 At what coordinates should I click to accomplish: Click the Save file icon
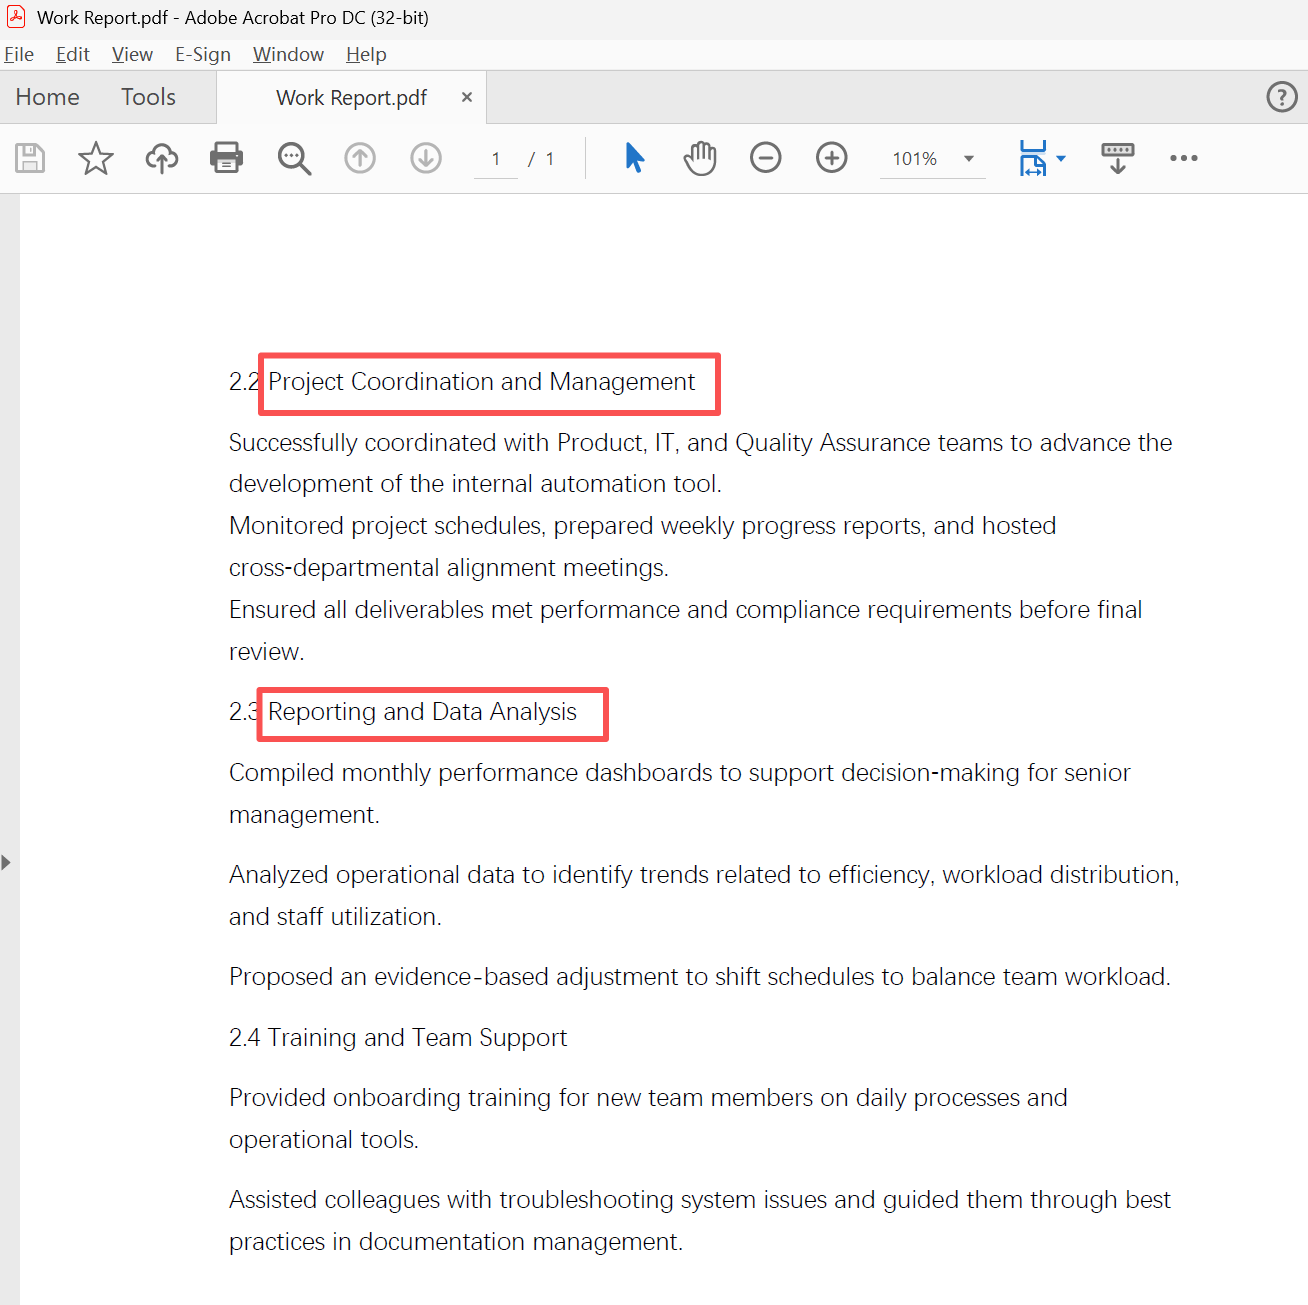pos(30,158)
